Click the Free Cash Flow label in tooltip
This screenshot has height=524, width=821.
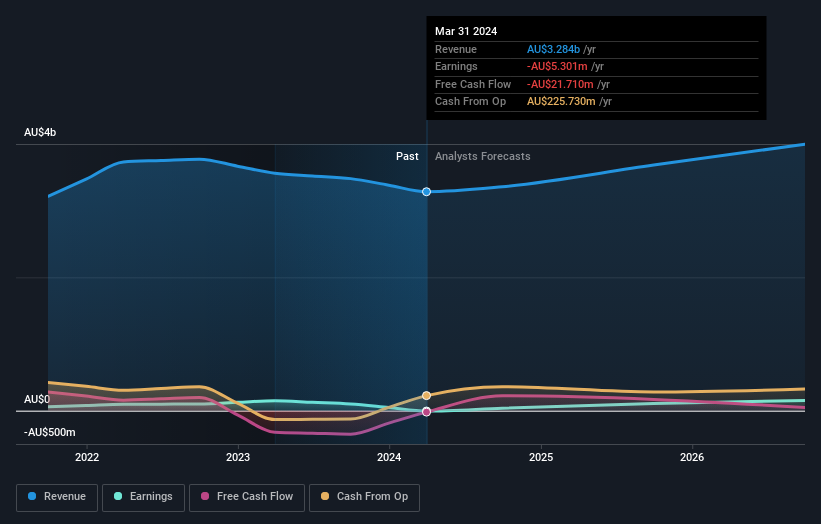473,84
